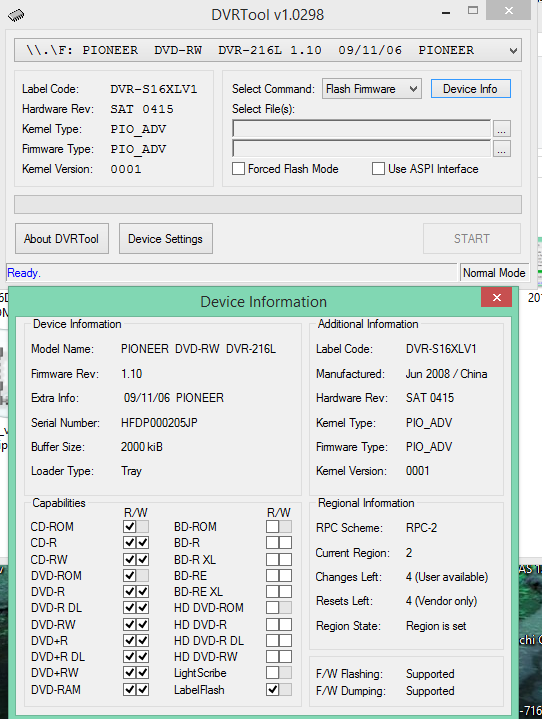
Task: Click the Region is set text
Action: (x=436, y=626)
